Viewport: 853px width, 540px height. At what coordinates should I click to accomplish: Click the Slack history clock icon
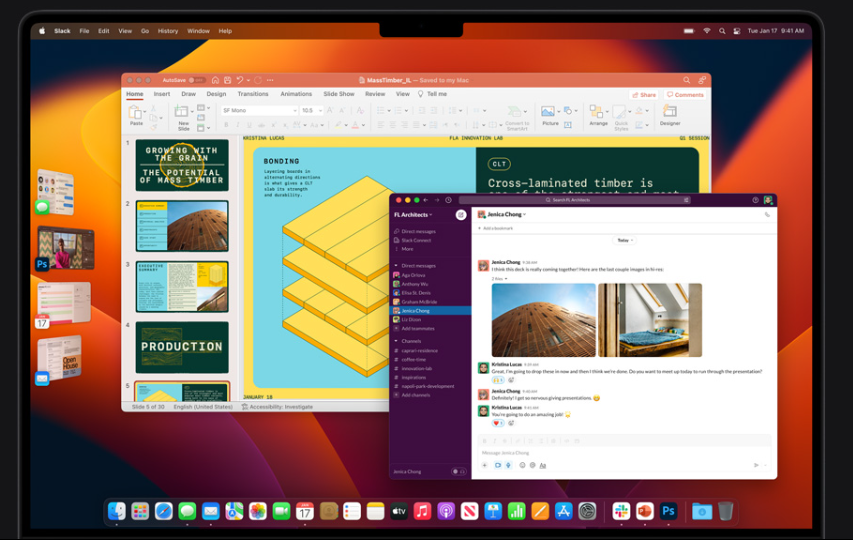(x=448, y=200)
